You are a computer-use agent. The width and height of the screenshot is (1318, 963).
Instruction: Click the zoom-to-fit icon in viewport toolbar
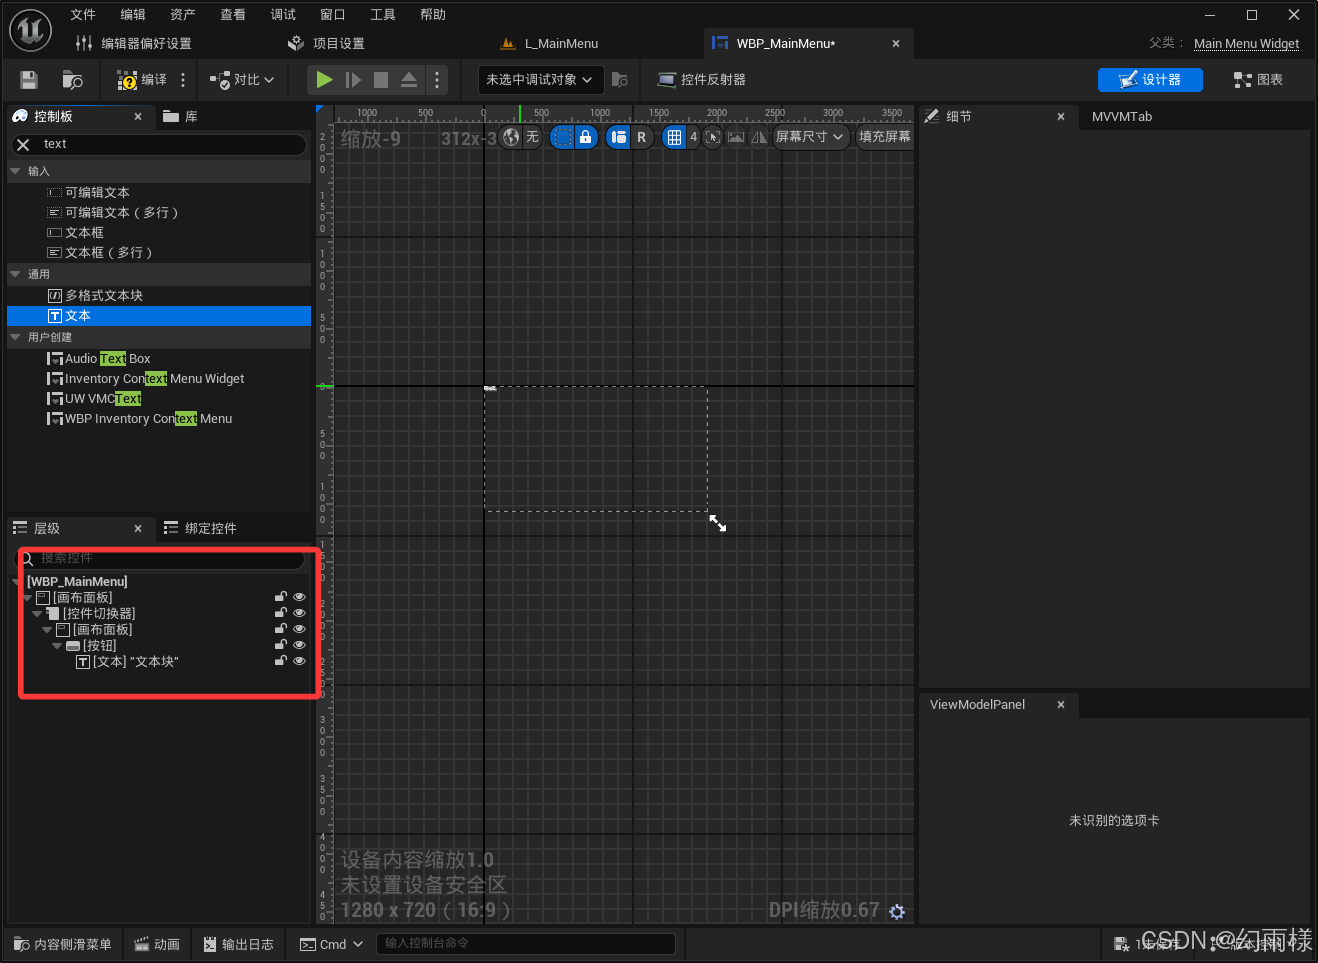pyautogui.click(x=713, y=137)
